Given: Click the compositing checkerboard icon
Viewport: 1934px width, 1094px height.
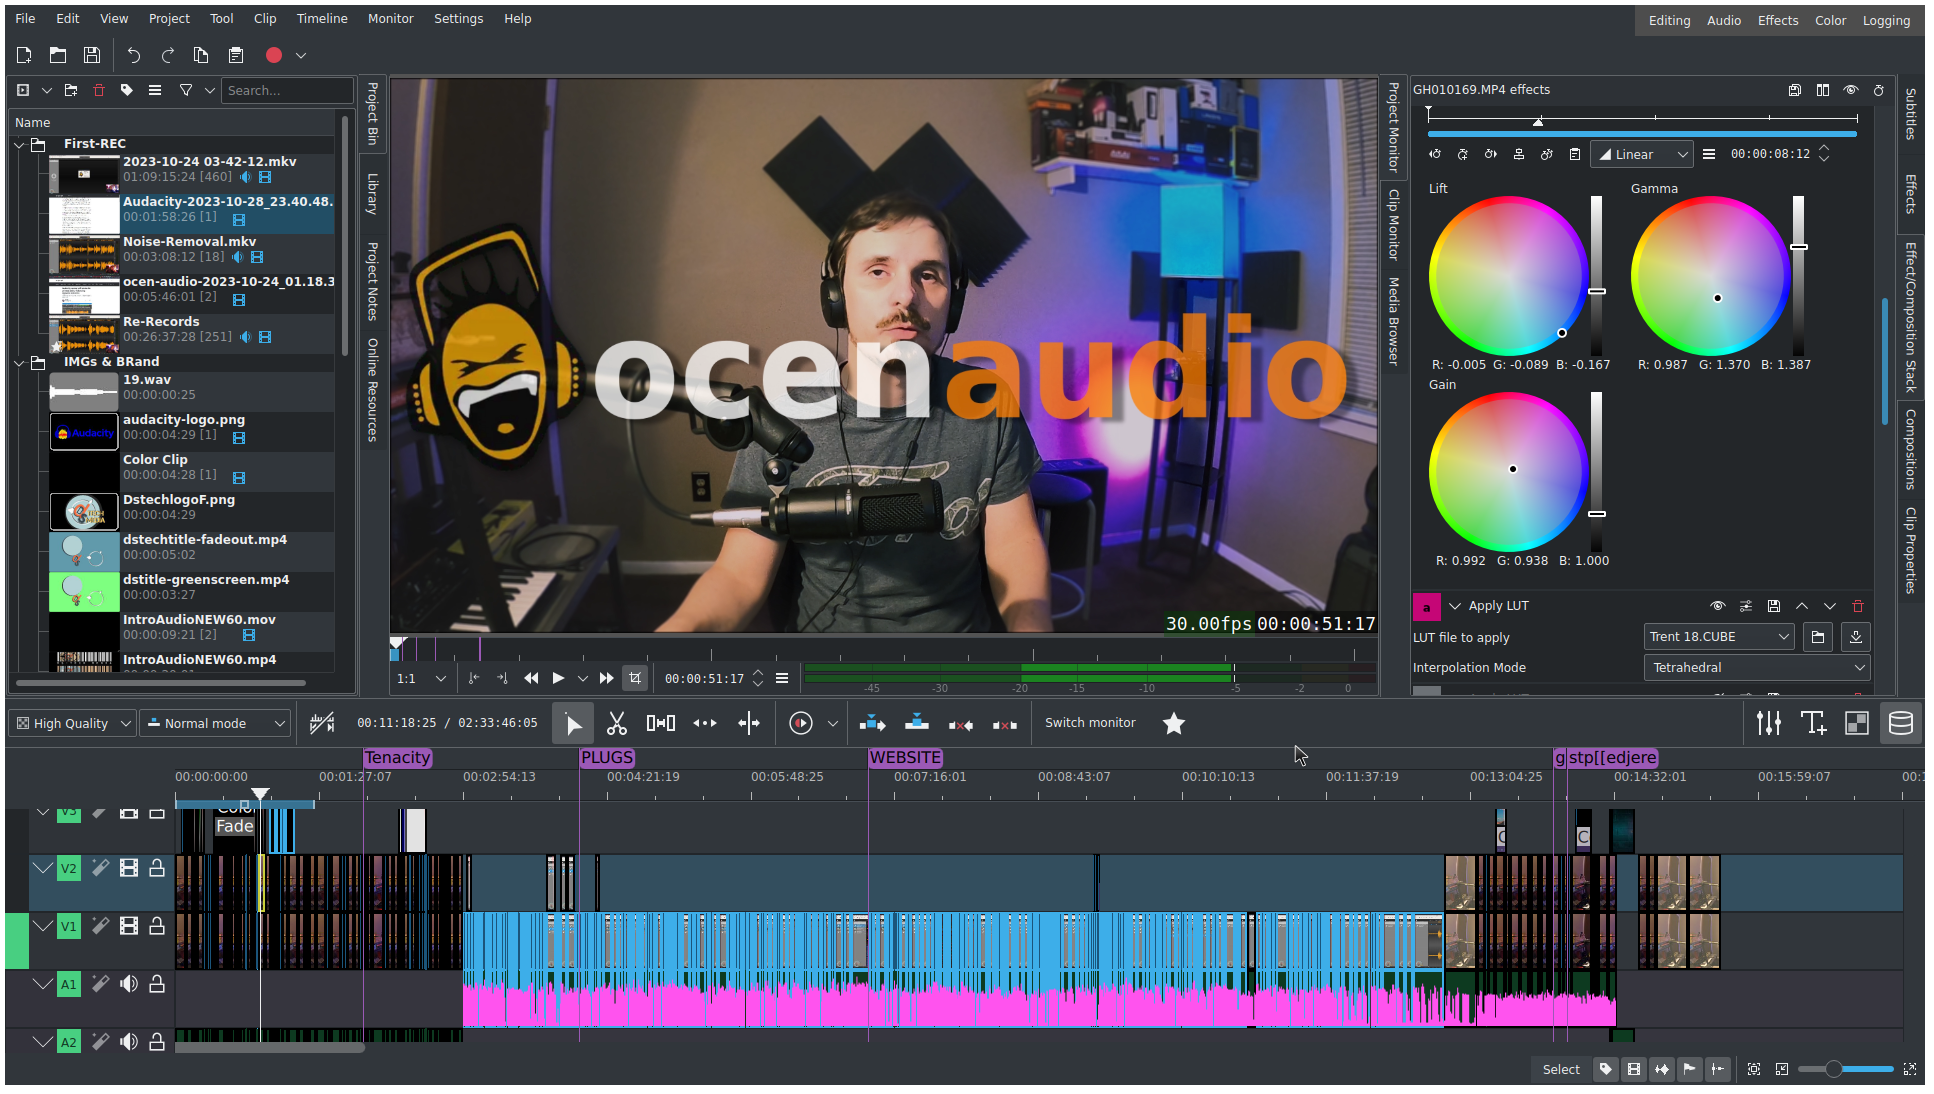Looking at the screenshot, I should pos(1857,723).
